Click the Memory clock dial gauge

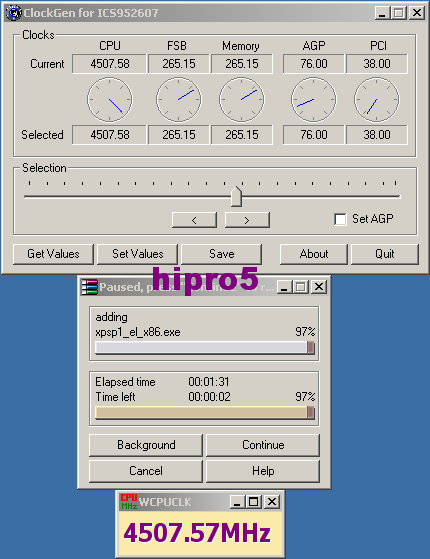(242, 100)
